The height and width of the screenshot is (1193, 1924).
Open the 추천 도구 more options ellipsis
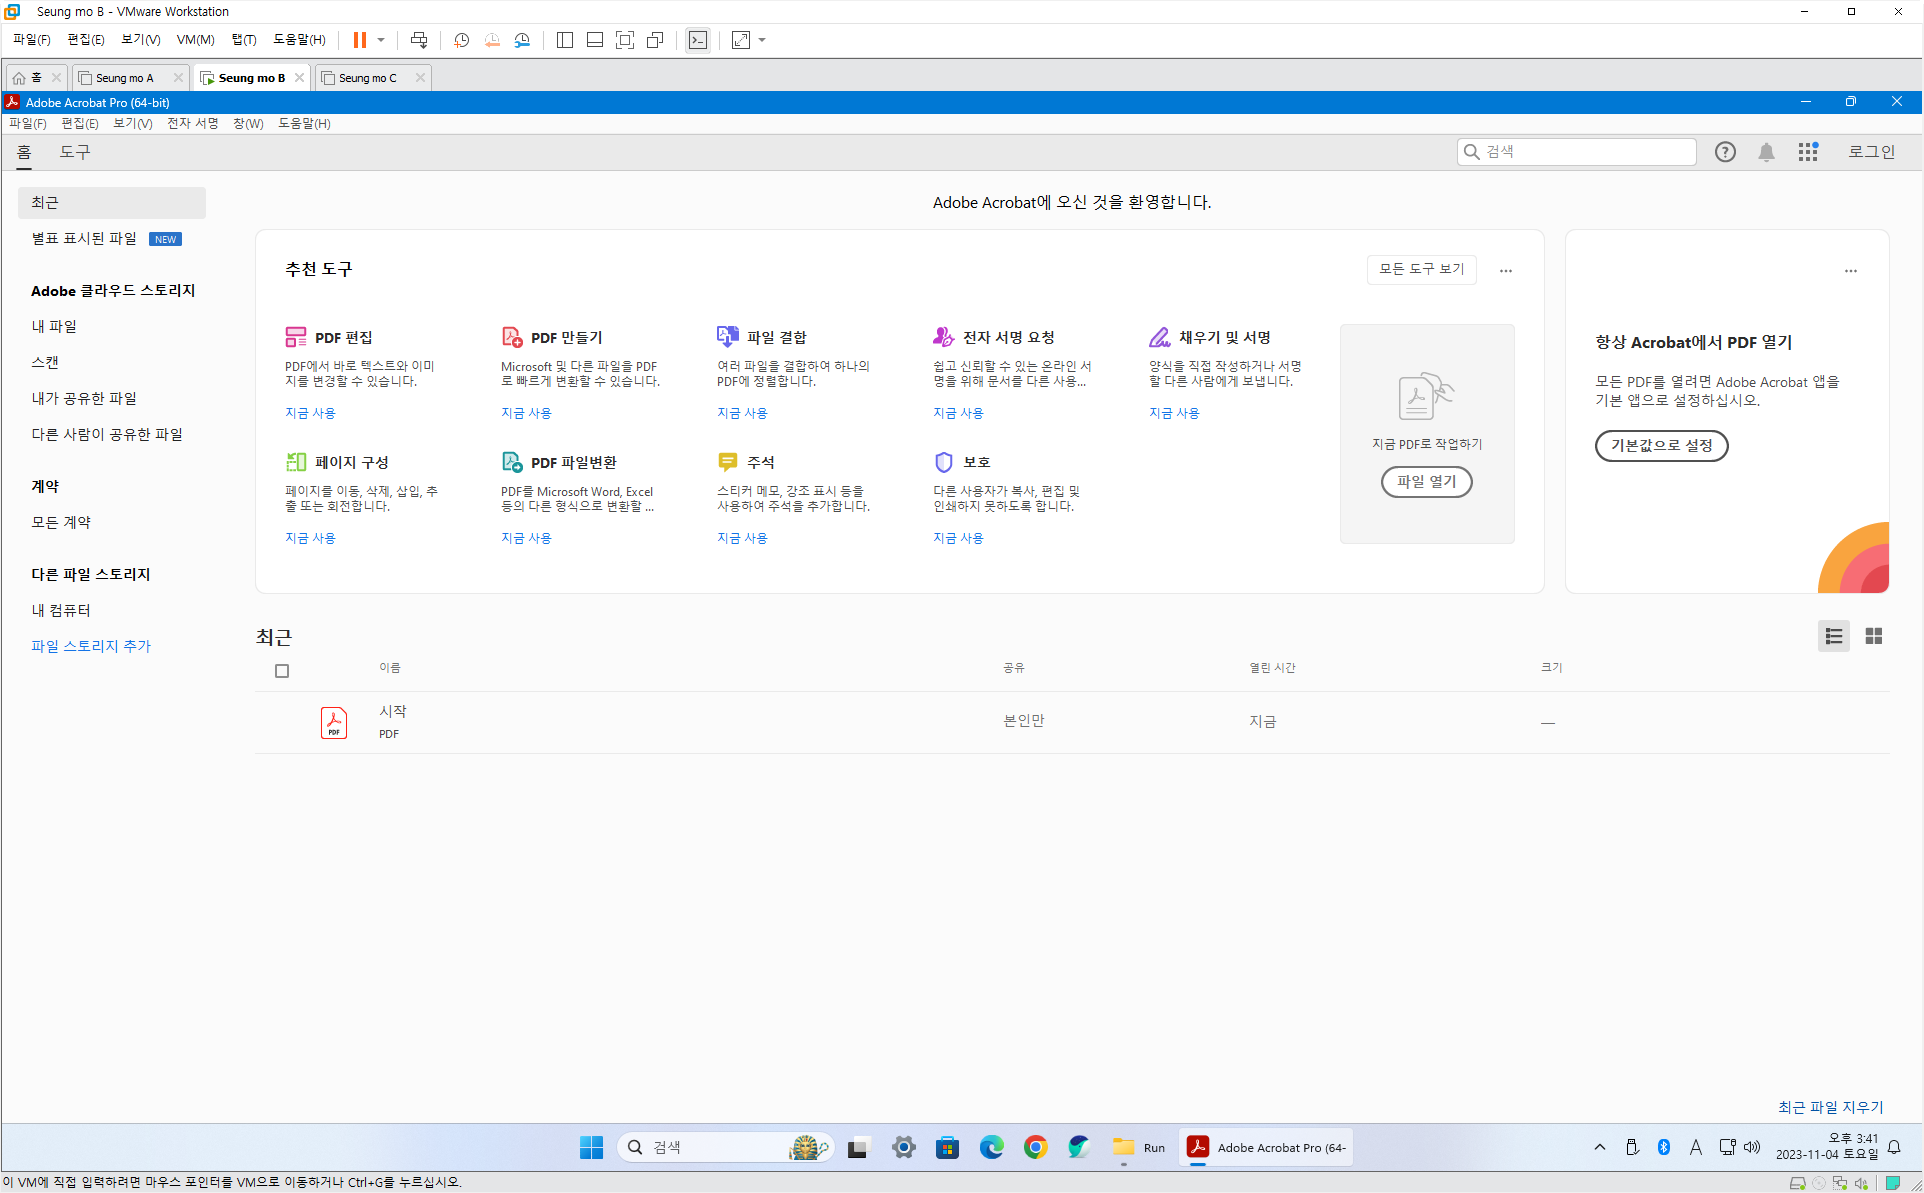tap(1505, 270)
